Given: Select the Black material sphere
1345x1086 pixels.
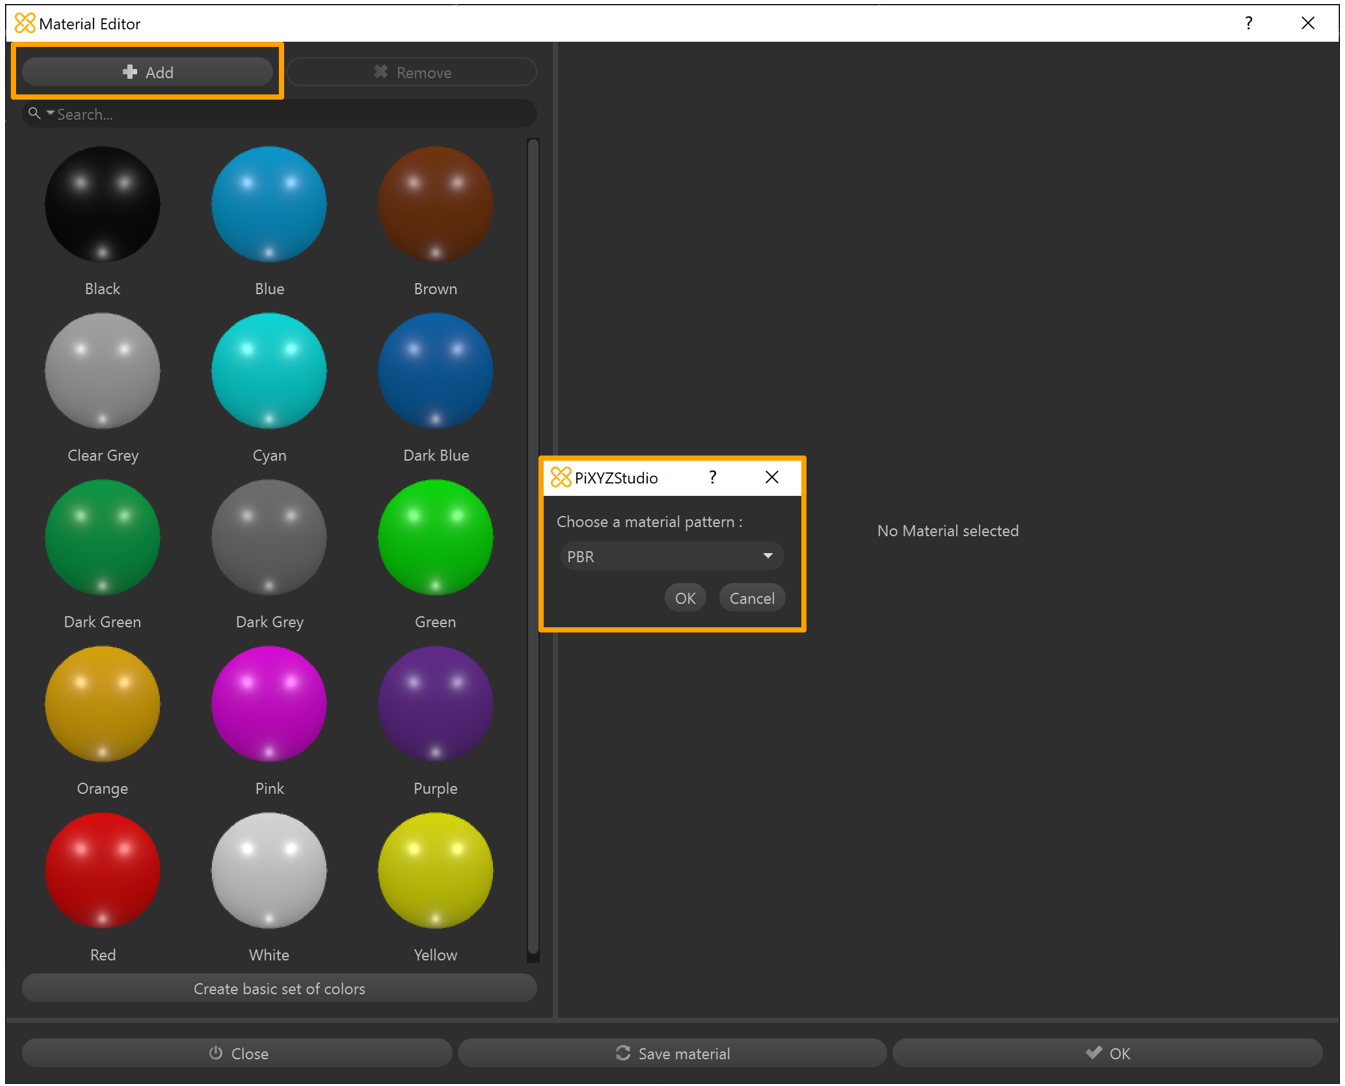Looking at the screenshot, I should pyautogui.click(x=102, y=204).
